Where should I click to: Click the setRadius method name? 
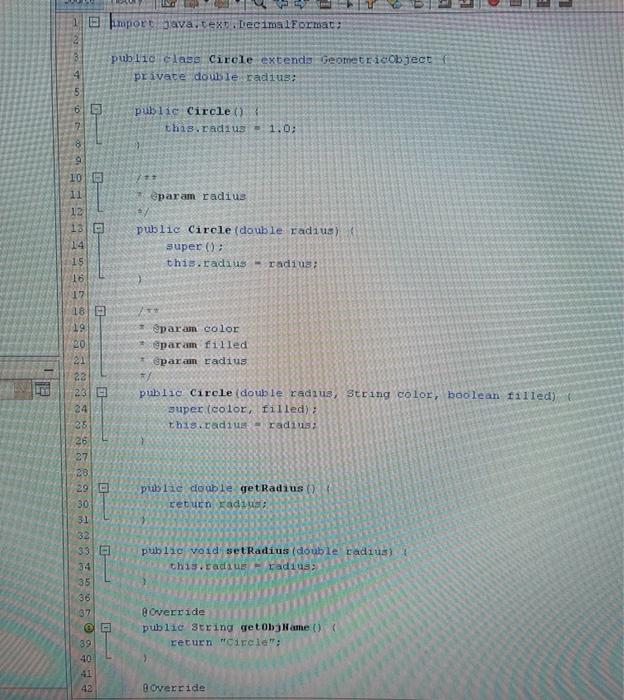(x=258, y=551)
